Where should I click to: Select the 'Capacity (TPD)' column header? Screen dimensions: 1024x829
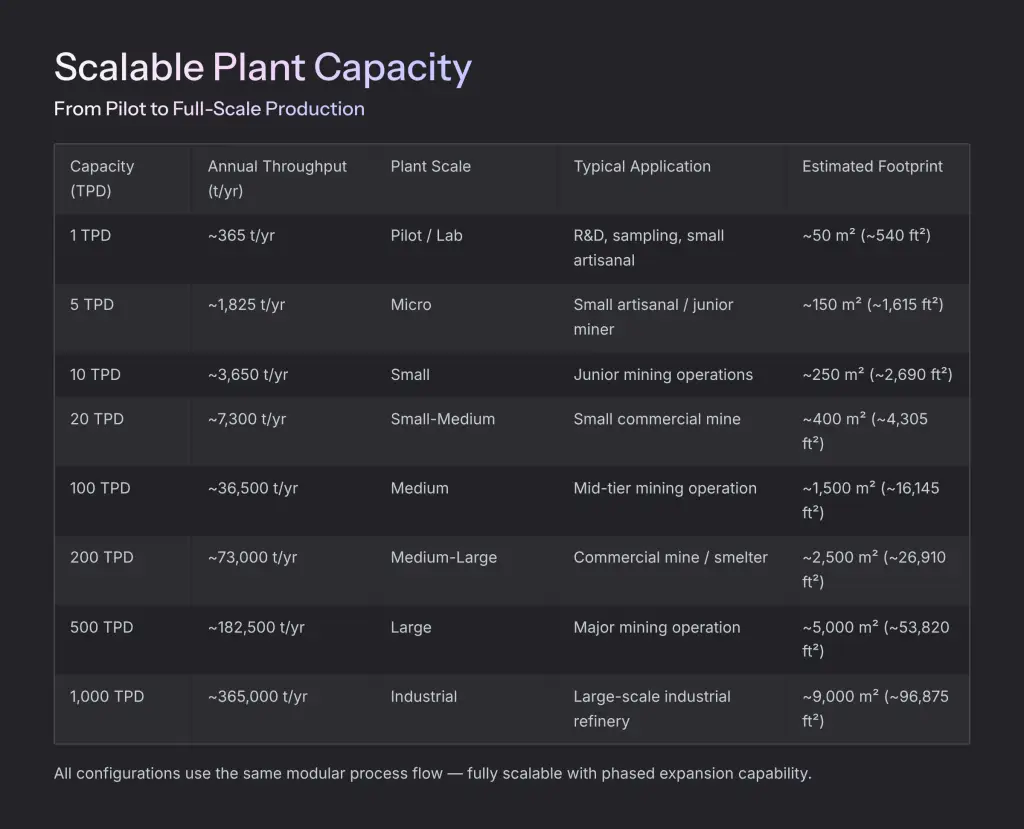[x=102, y=178]
